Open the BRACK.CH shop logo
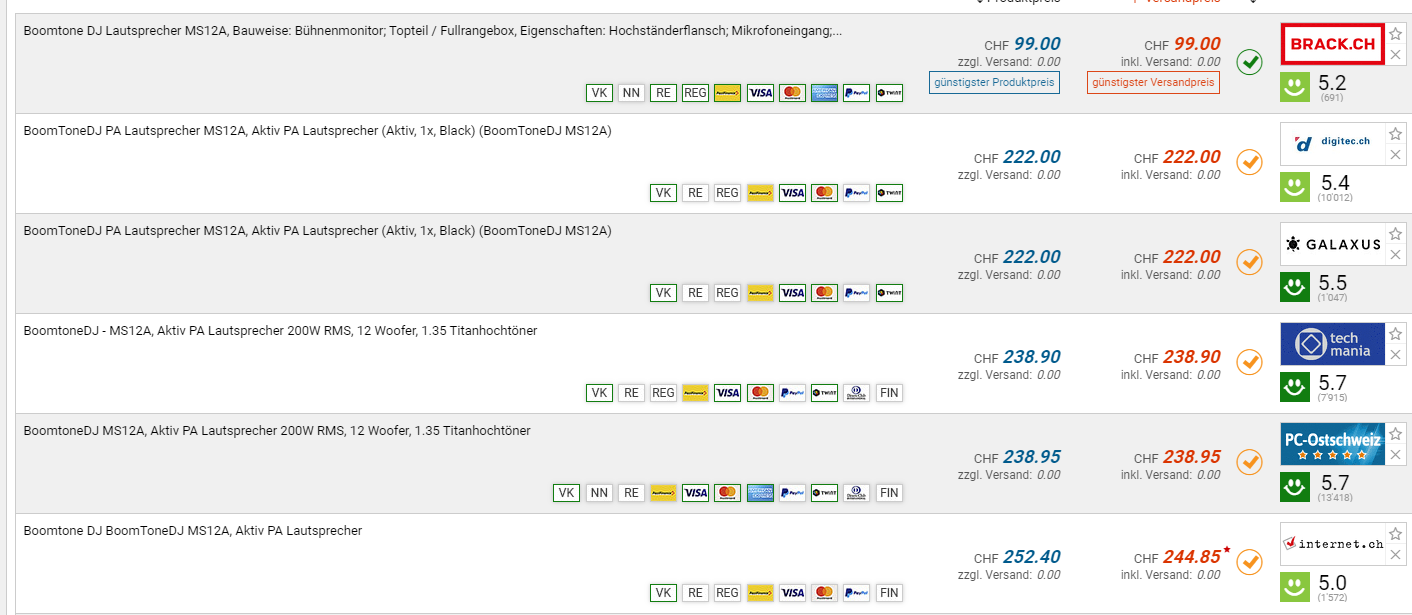1412x615 pixels. [1332, 44]
